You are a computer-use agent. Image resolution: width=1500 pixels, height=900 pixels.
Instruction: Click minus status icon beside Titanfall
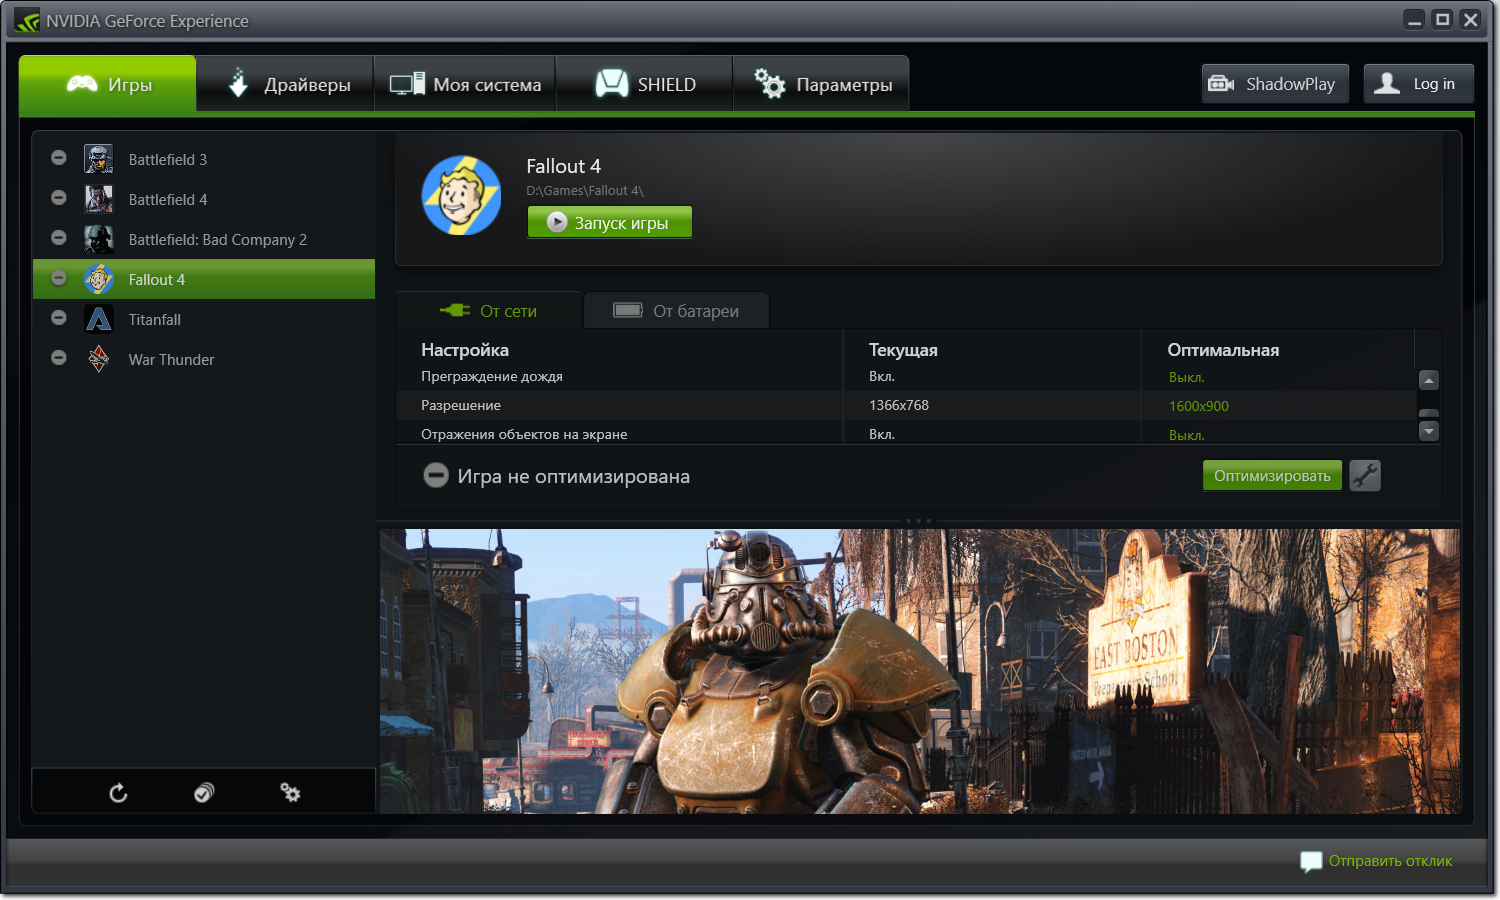59,318
